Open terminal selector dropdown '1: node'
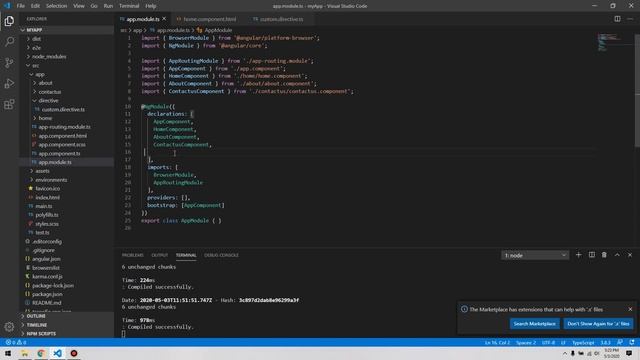640x360 pixels. click(x=535, y=255)
